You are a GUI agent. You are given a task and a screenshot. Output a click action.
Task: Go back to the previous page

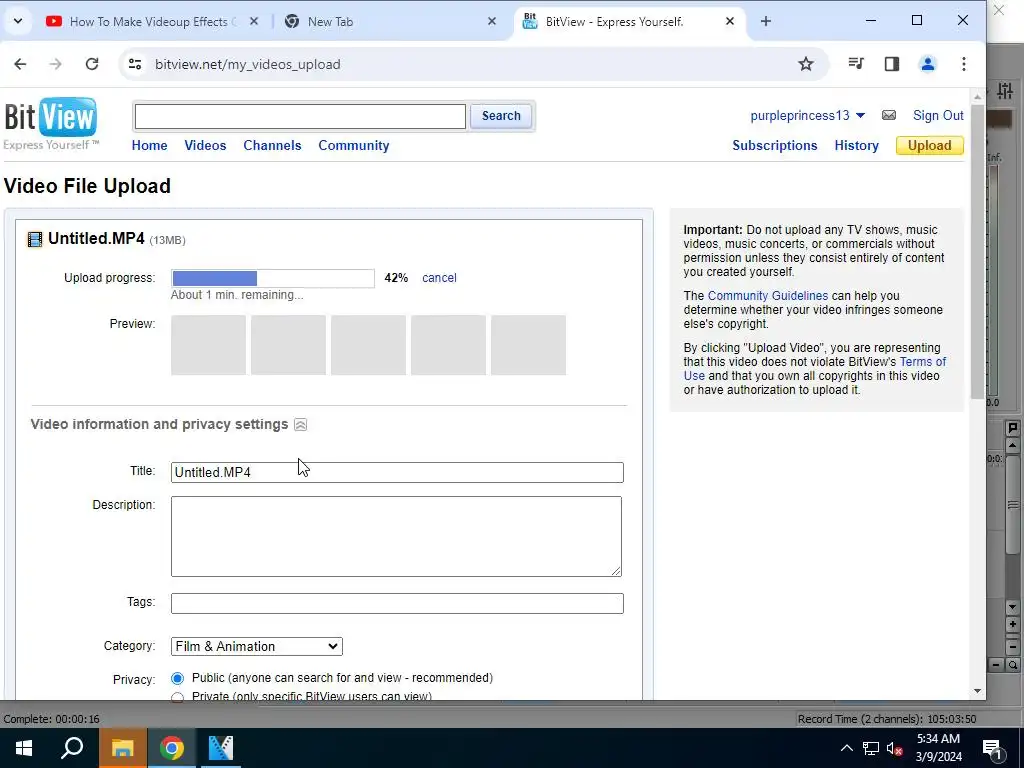(20, 64)
